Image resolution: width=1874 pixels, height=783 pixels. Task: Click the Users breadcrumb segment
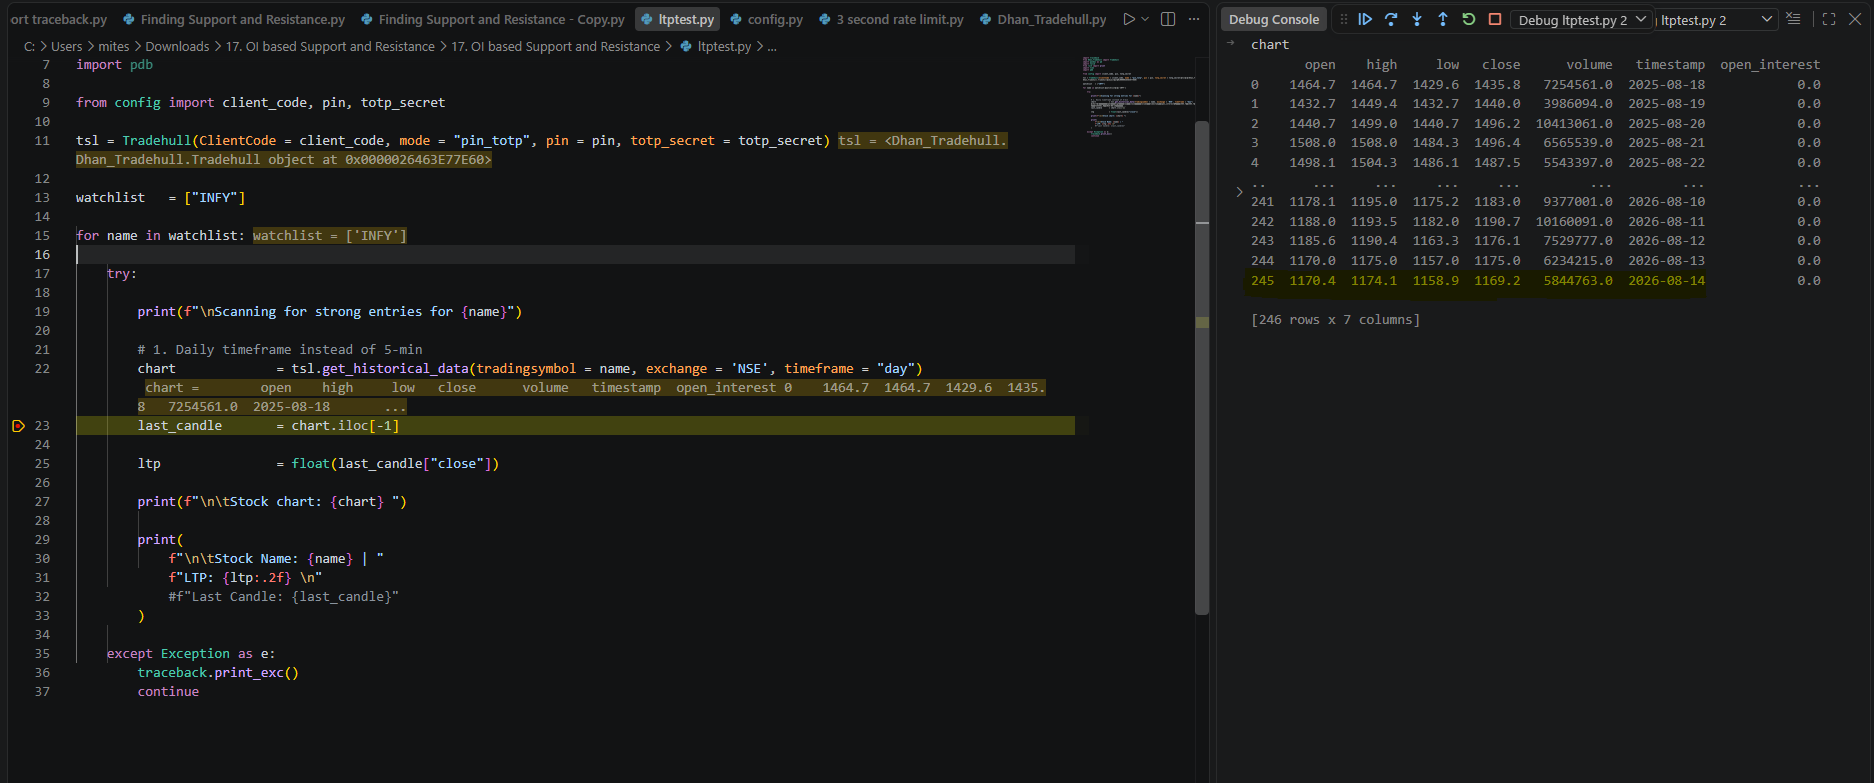point(67,46)
